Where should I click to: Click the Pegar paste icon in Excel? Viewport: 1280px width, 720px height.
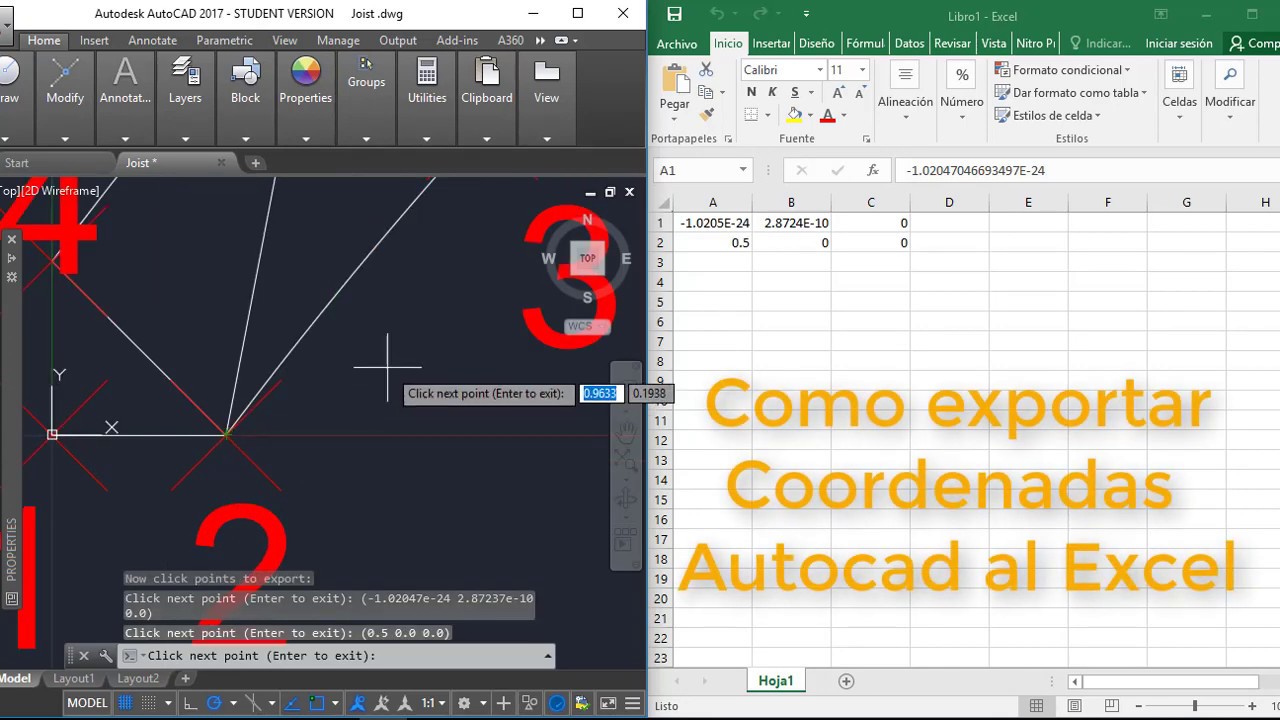(675, 80)
